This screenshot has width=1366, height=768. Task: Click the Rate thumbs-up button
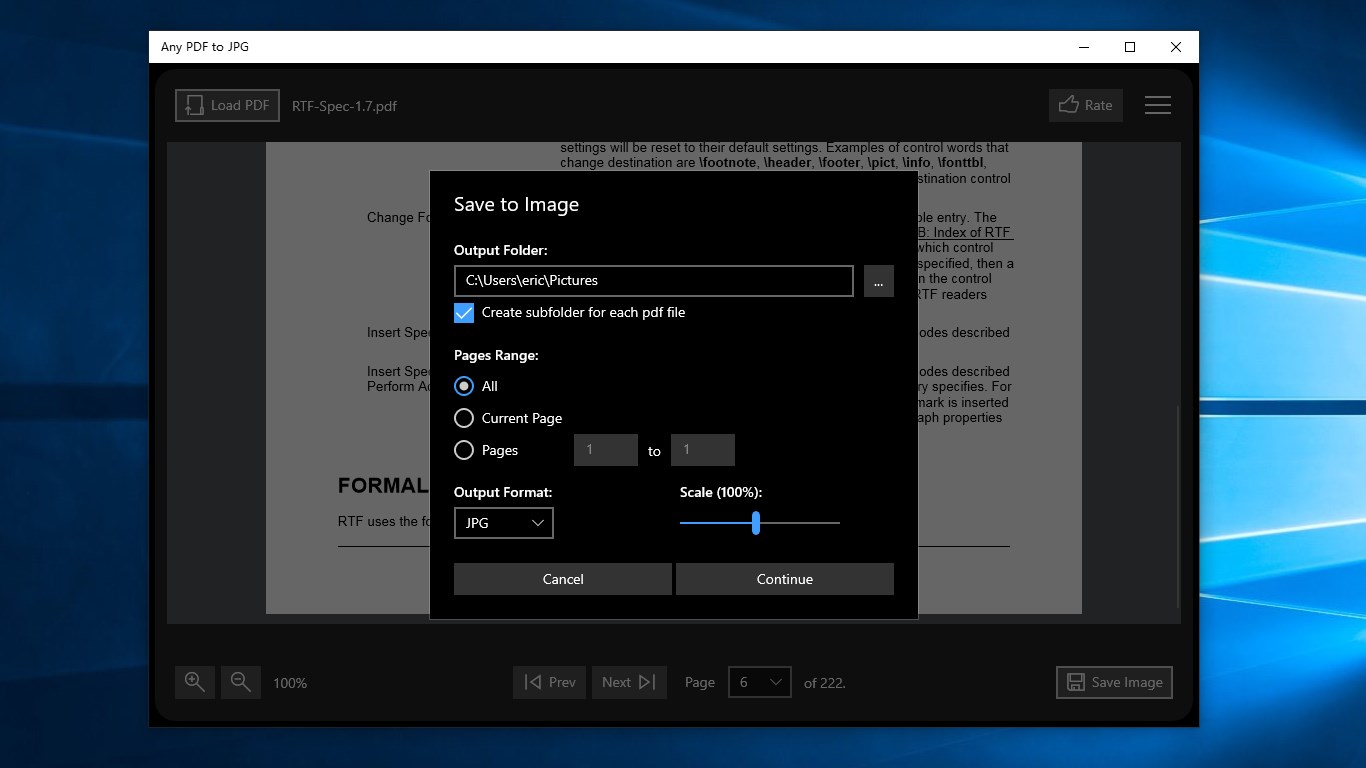tap(1086, 105)
